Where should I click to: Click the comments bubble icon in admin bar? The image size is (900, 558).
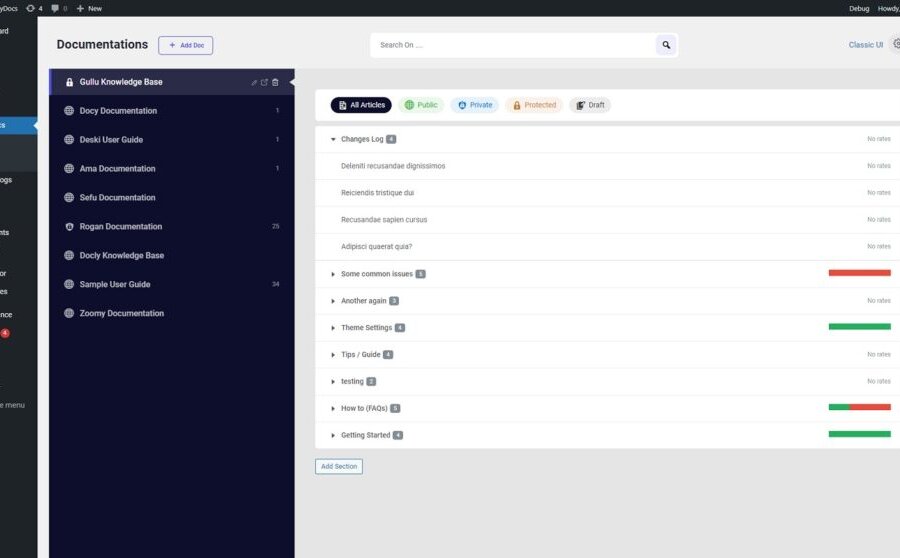pos(55,8)
